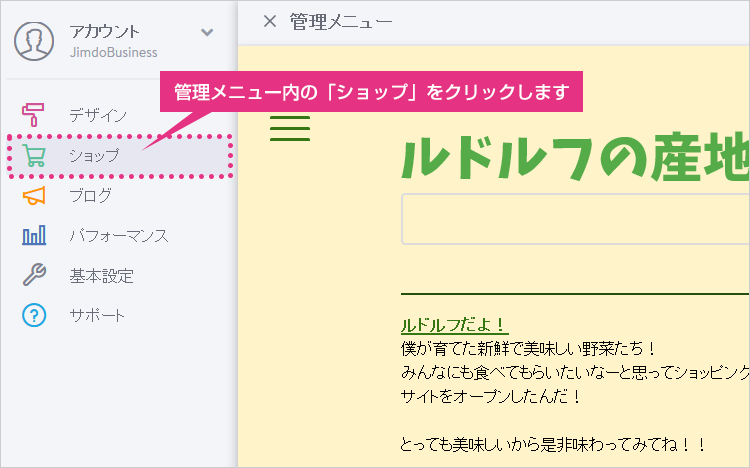Viewport: 750px width, 468px height.
Task: Click the JimdoBusiness plan text
Action: (113, 52)
